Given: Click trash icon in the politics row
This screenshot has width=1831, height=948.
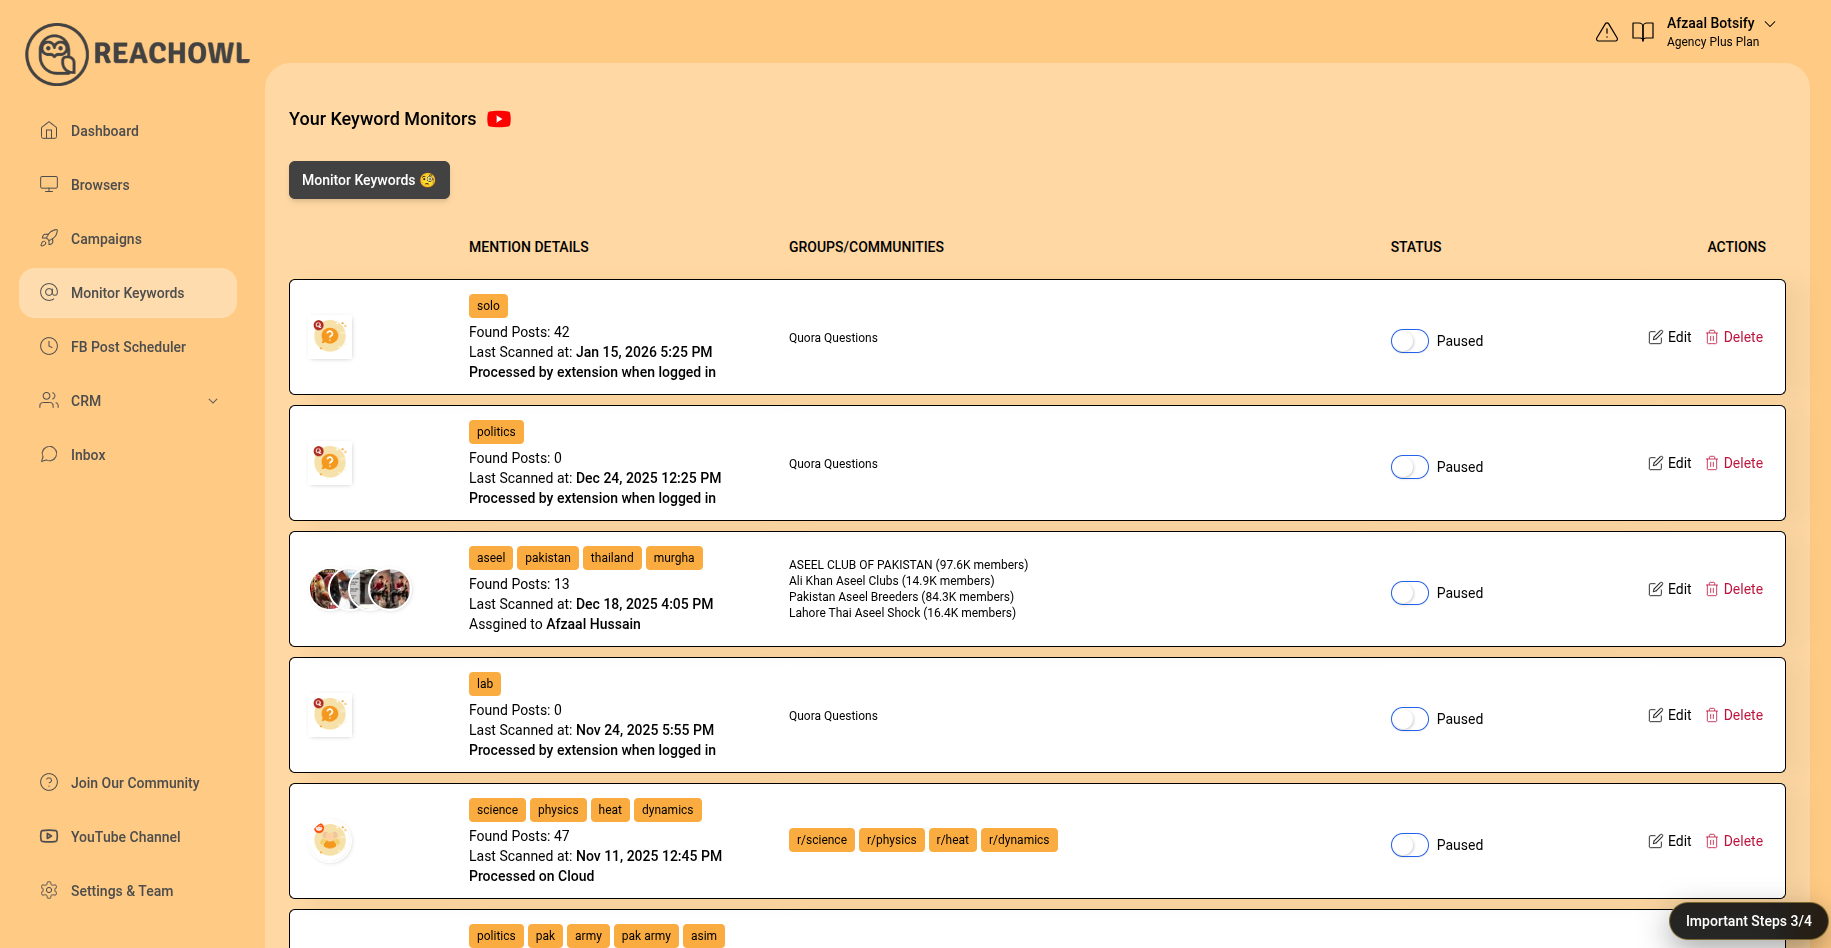Looking at the screenshot, I should coord(1712,463).
